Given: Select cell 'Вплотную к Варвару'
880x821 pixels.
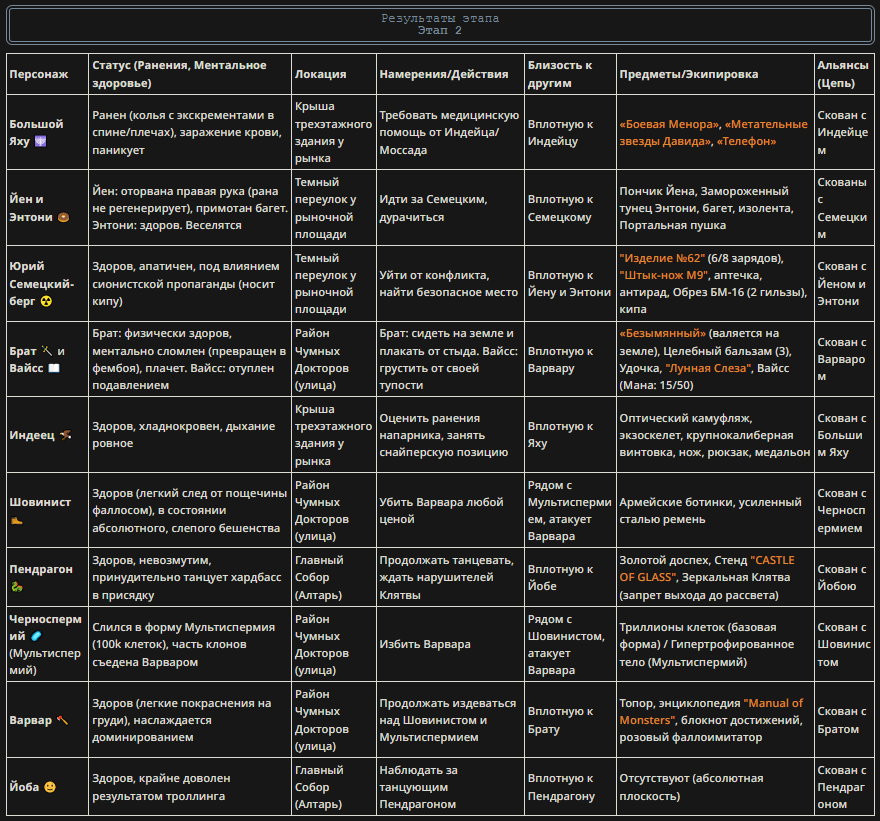Looking at the screenshot, I should [x=570, y=359].
